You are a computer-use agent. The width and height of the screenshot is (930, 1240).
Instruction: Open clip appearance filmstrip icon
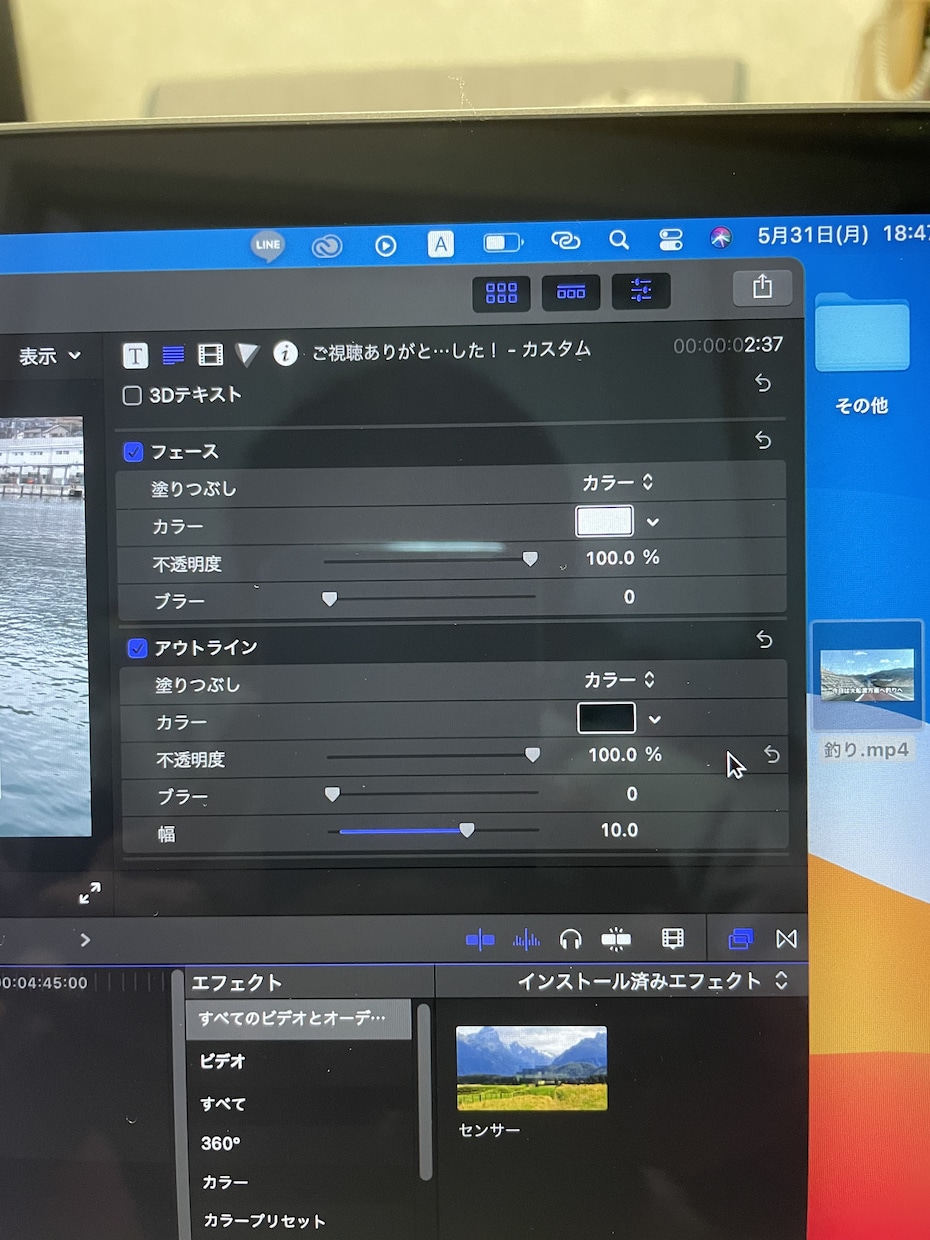pos(673,938)
